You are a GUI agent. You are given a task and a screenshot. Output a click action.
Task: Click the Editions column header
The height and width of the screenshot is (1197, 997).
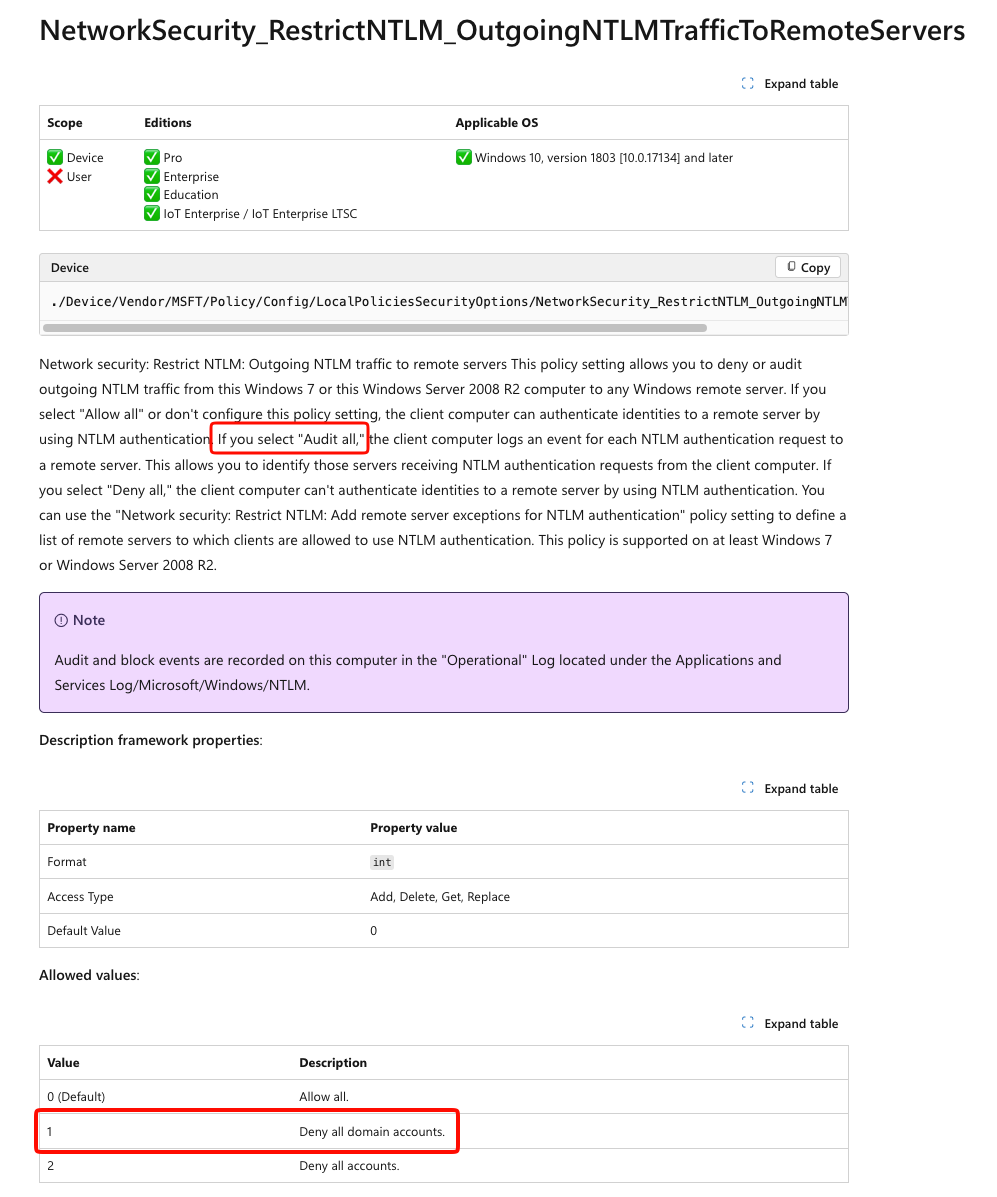coord(168,123)
